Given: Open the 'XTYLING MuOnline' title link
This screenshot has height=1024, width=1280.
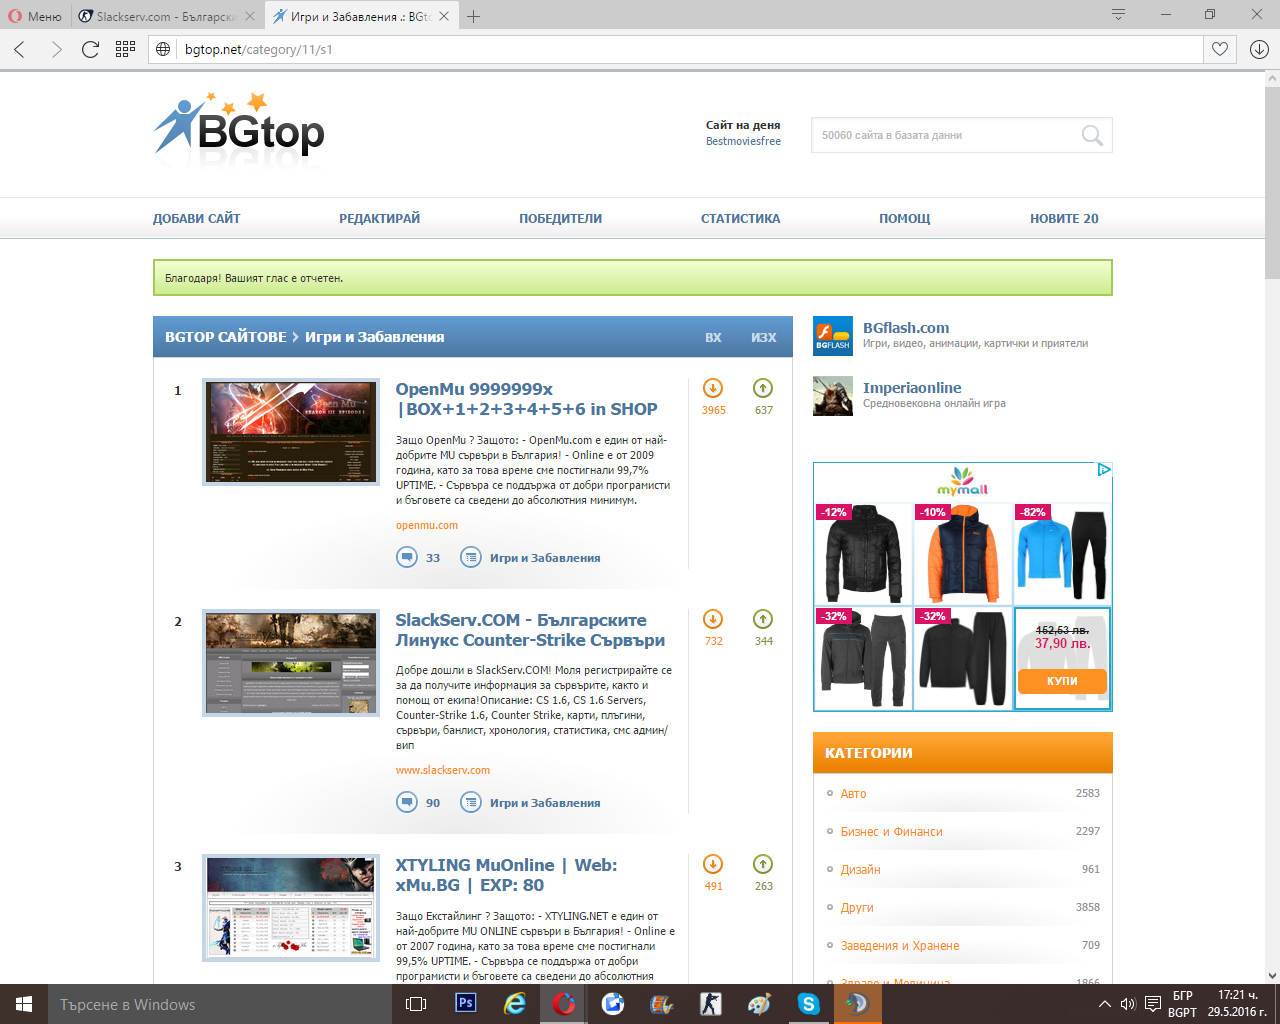Looking at the screenshot, I should [x=506, y=875].
